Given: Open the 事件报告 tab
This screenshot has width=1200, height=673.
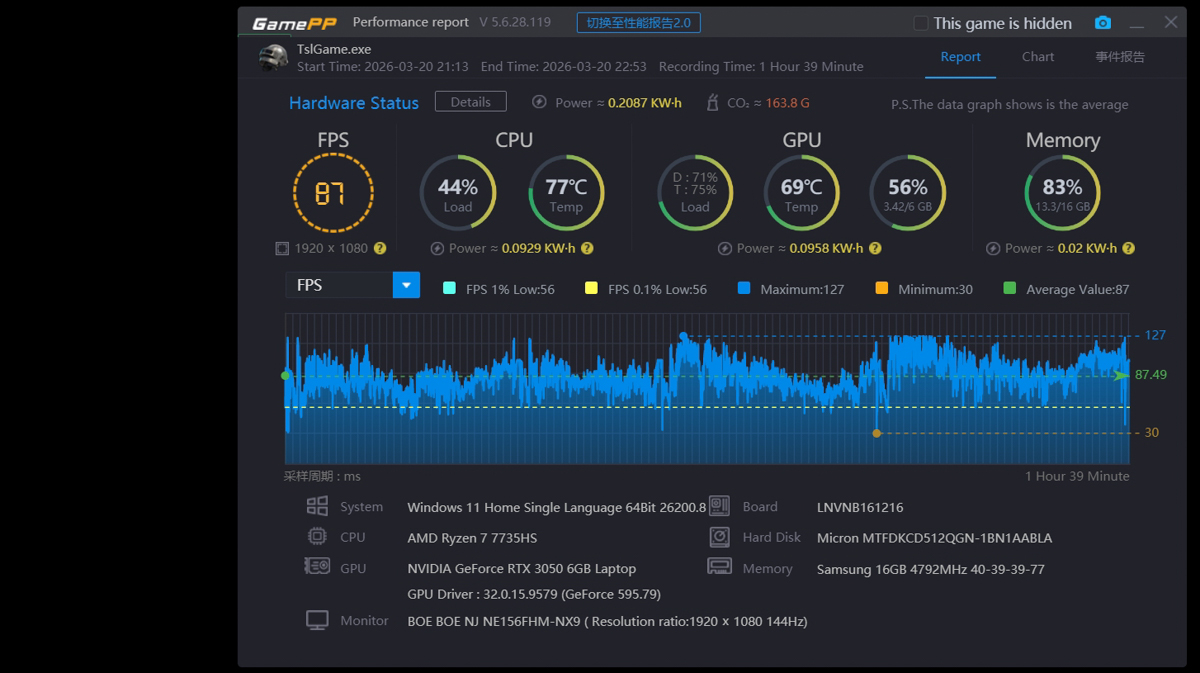Looking at the screenshot, I should 1119,57.
